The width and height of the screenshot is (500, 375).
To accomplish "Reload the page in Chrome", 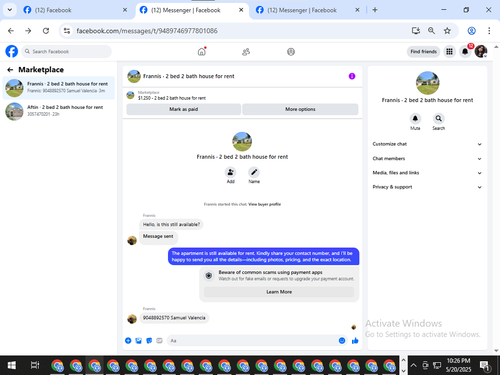I will click(46, 31).
